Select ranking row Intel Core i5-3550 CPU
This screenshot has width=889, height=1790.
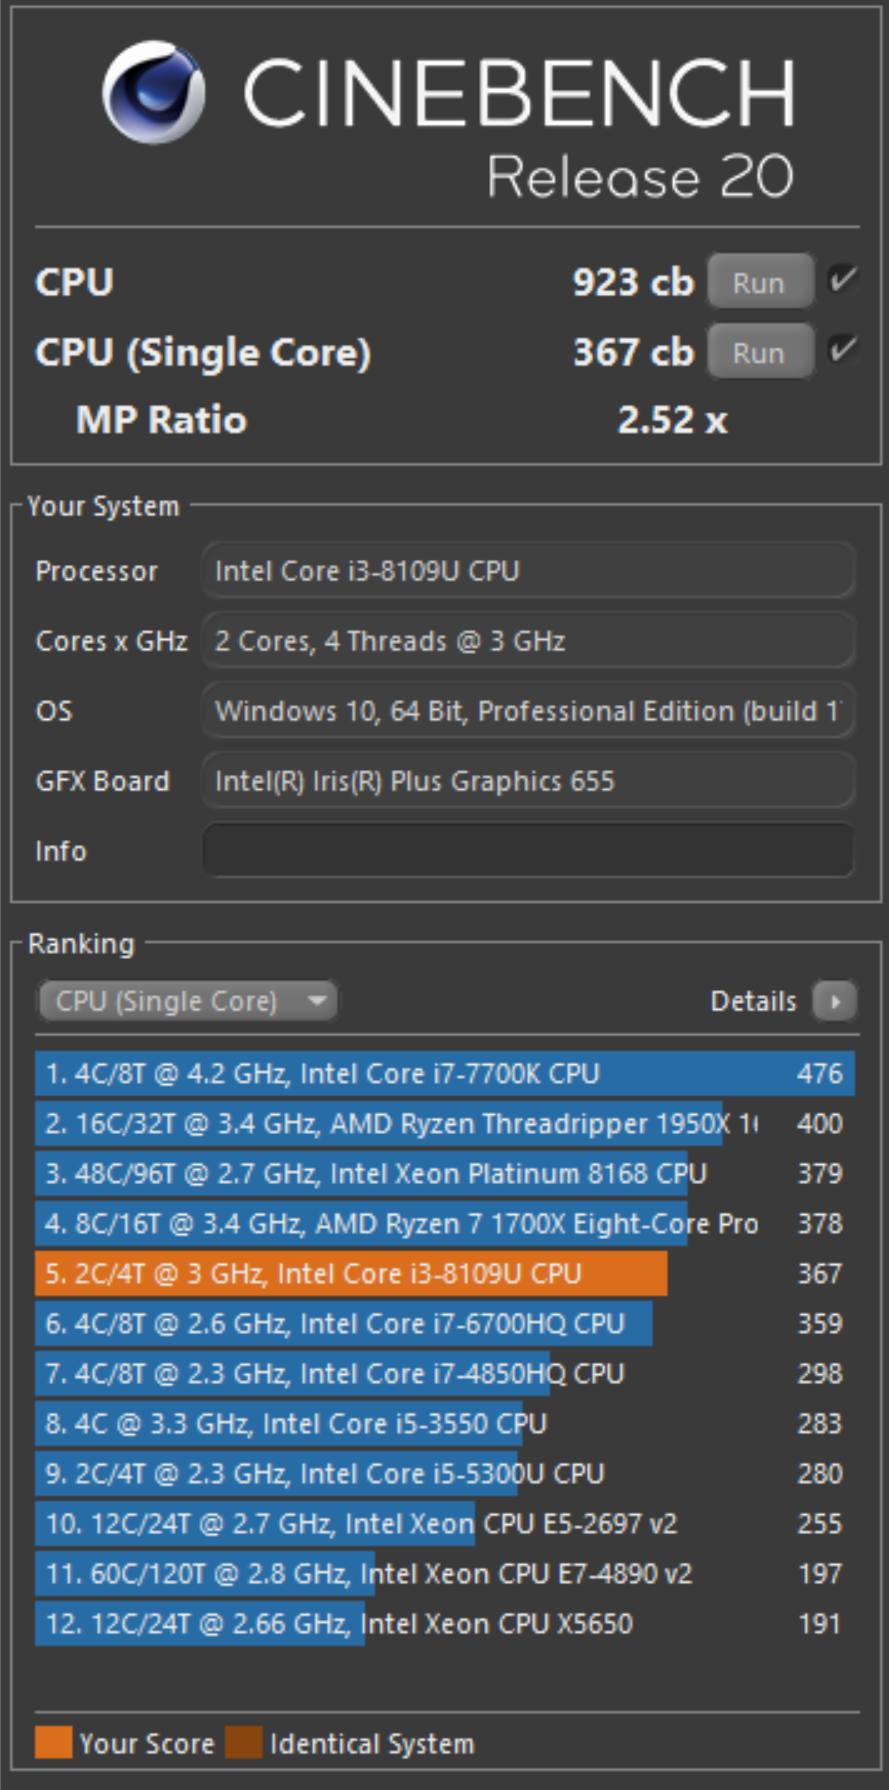tap(445, 1424)
